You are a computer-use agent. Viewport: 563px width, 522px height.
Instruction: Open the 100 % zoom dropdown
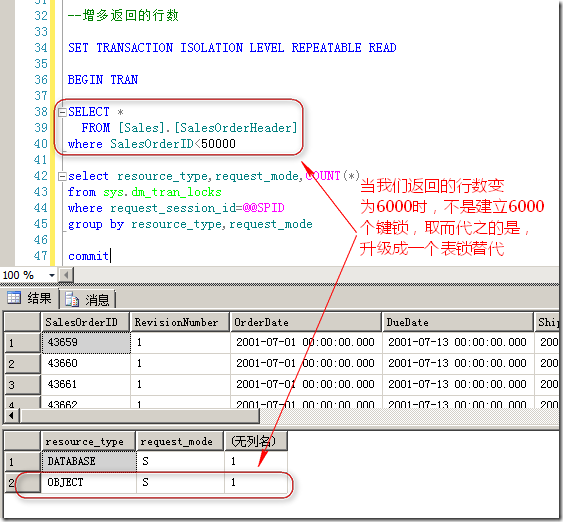[52, 275]
